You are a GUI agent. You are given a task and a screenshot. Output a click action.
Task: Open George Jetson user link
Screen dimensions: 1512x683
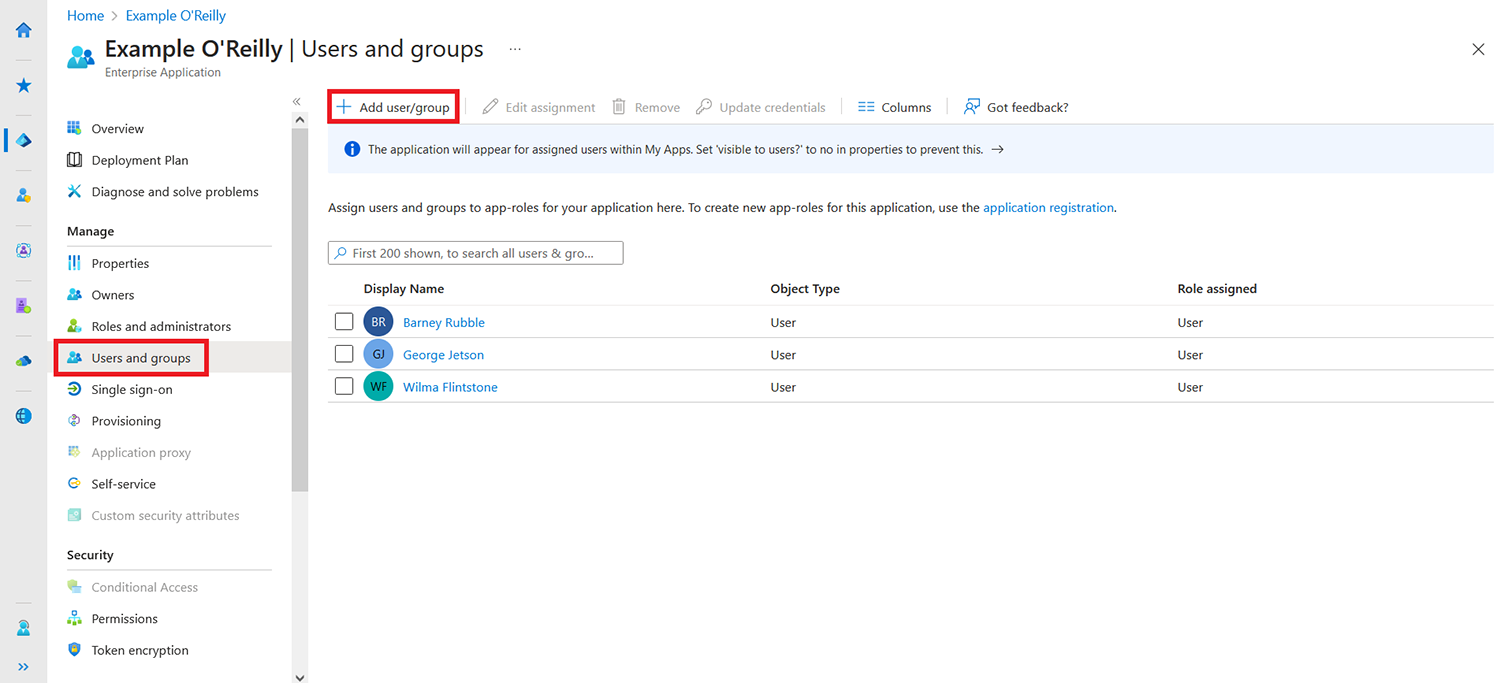pyautogui.click(x=443, y=355)
